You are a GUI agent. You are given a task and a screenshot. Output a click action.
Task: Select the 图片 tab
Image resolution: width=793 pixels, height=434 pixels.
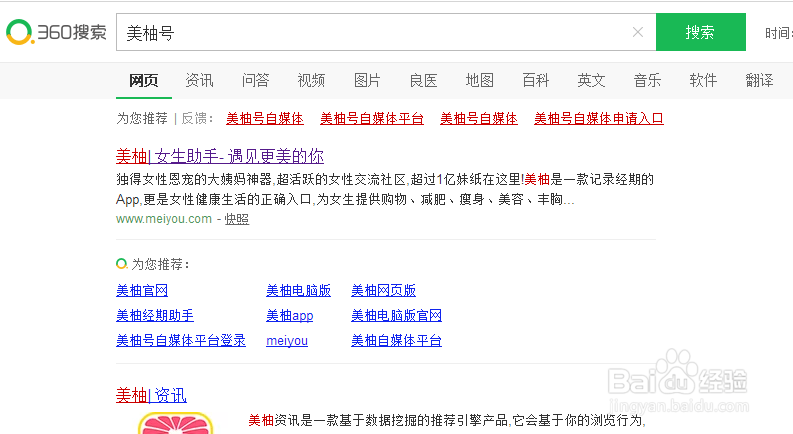(x=367, y=80)
